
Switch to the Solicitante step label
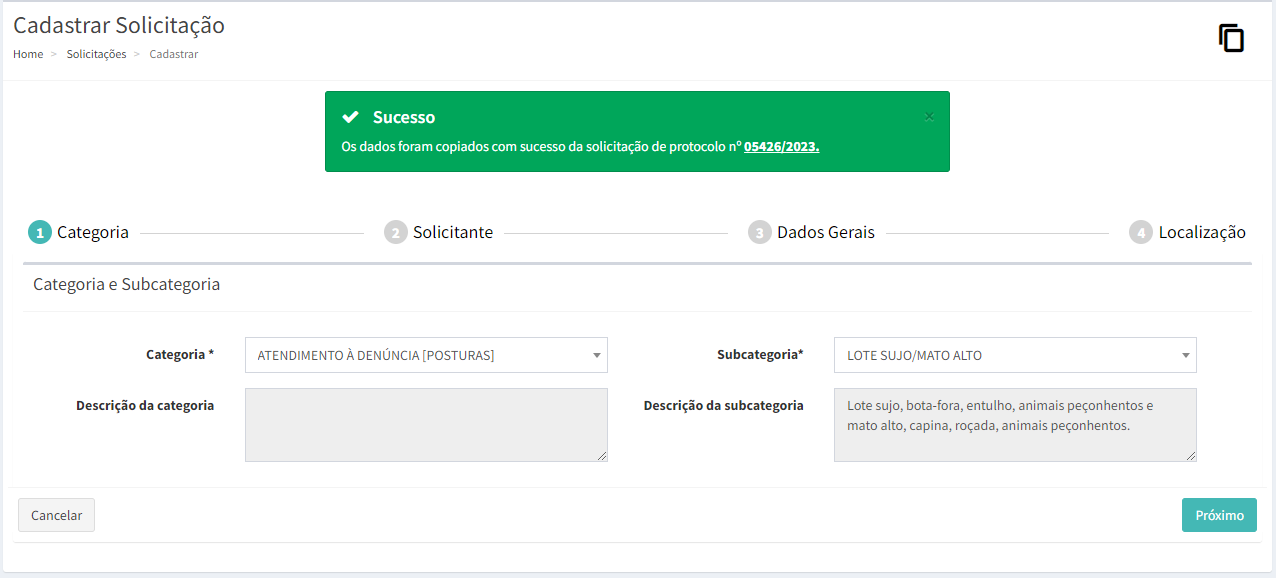click(452, 233)
